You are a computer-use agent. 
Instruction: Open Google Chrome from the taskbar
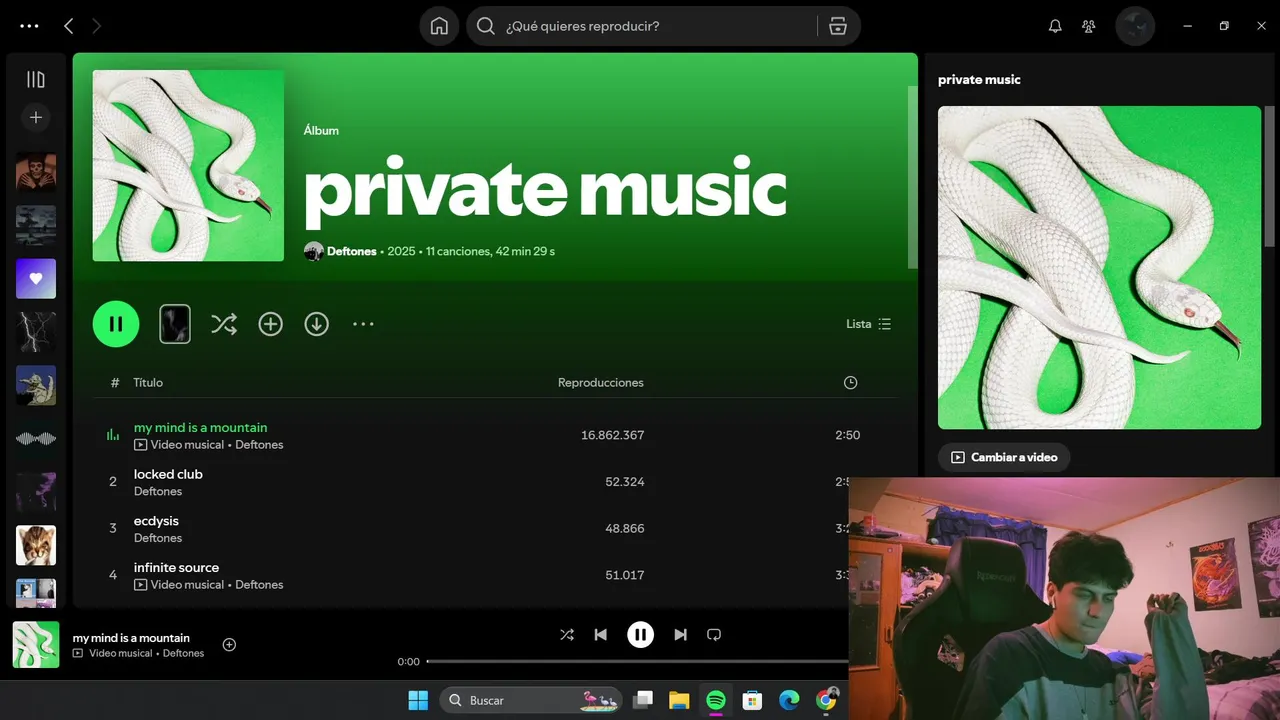(x=826, y=700)
